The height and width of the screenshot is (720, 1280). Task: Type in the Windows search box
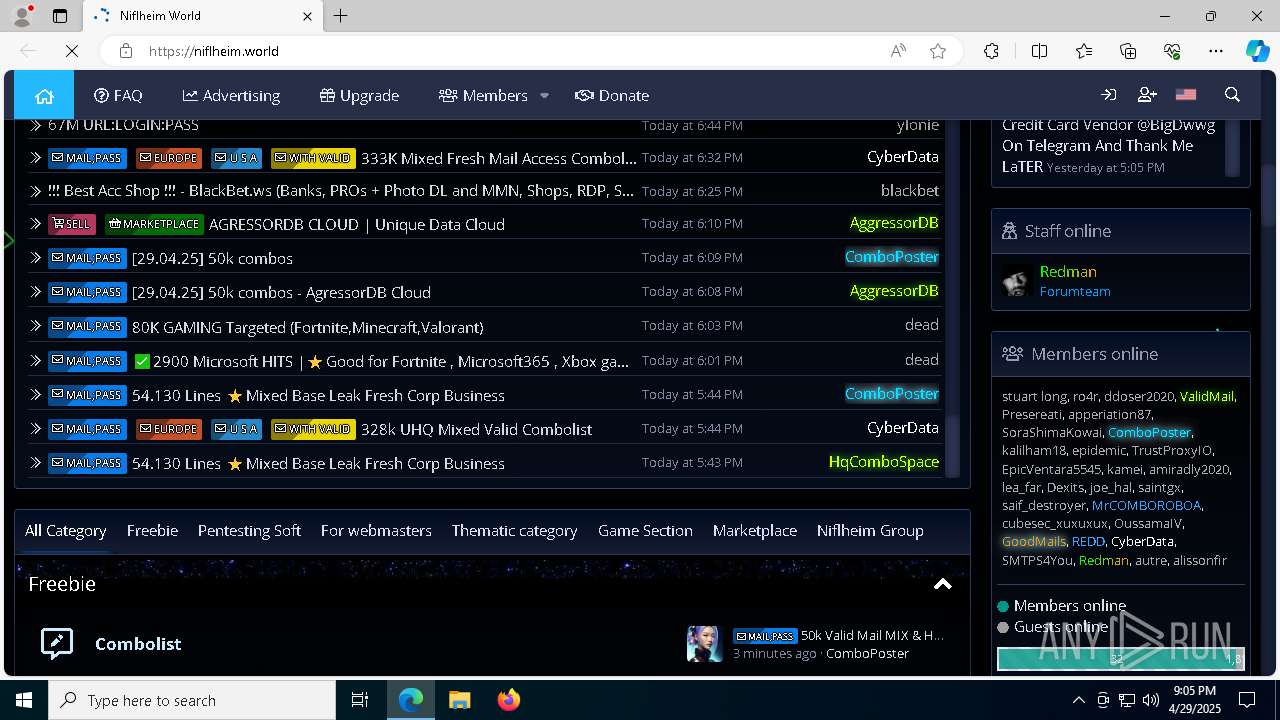192,700
